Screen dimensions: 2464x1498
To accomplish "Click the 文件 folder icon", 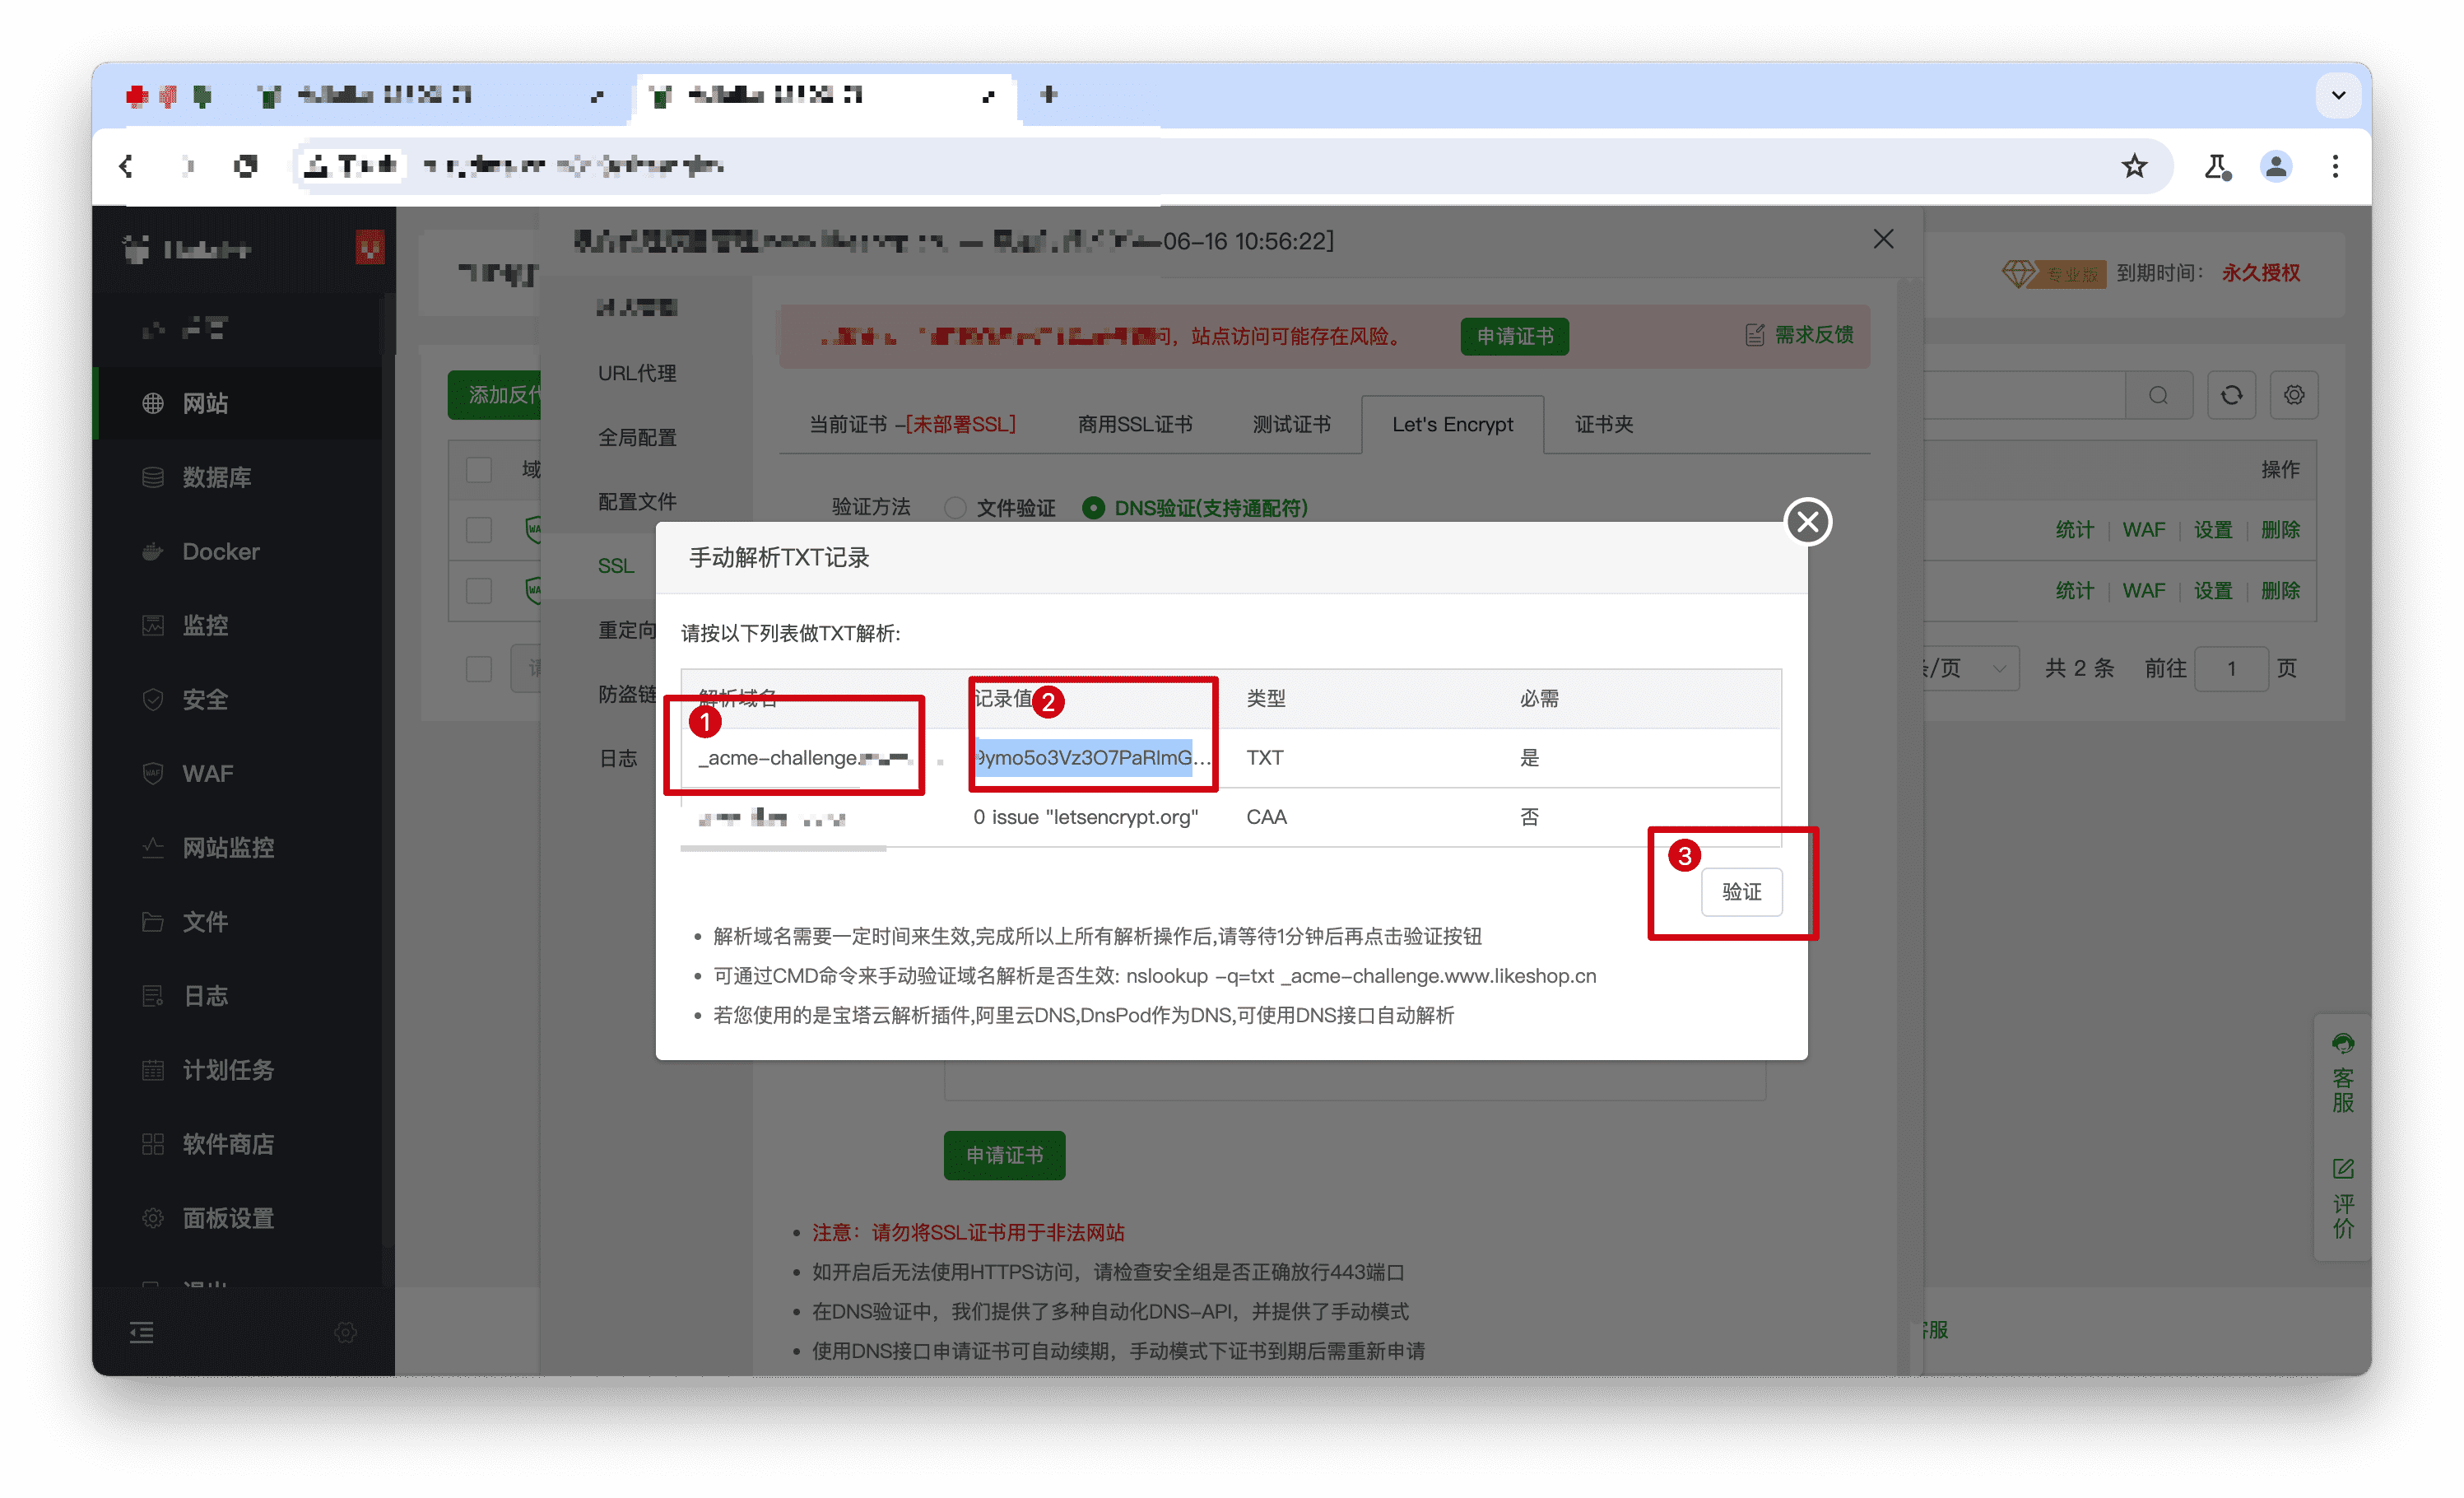I will click(152, 921).
